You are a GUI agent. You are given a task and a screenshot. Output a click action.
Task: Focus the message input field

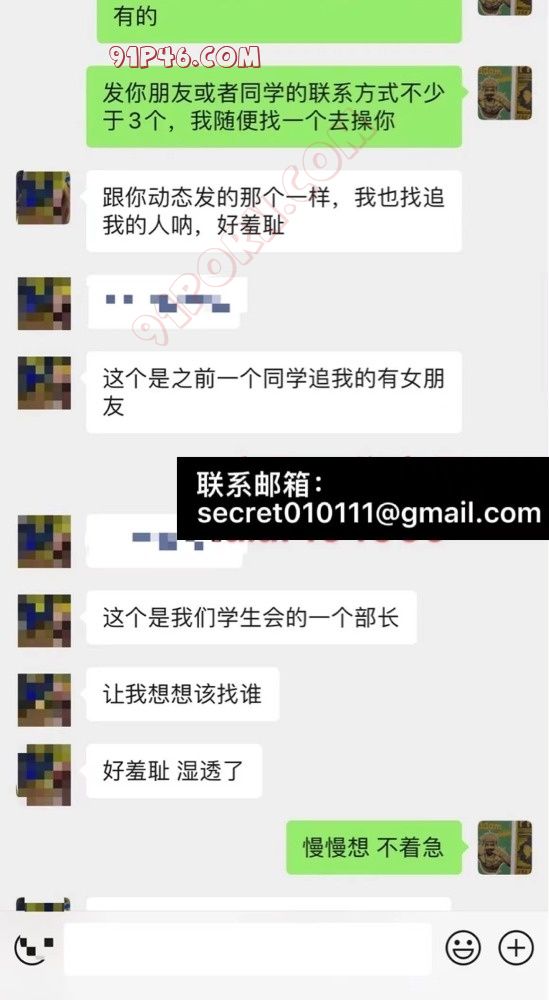247,948
